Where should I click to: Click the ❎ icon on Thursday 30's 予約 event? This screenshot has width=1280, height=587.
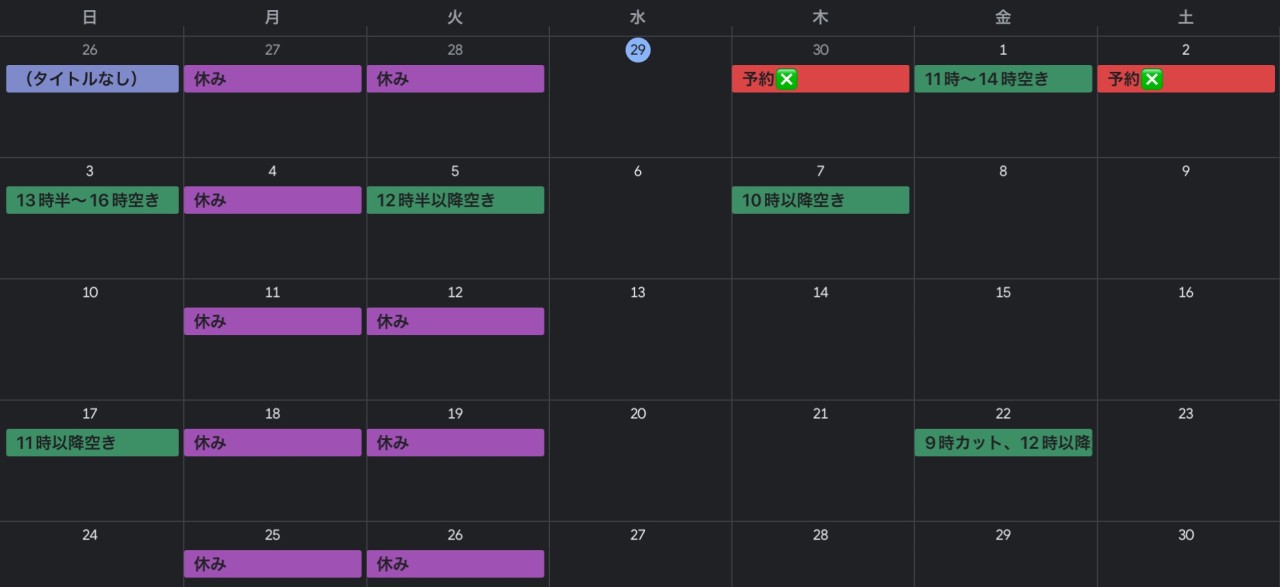click(787, 79)
